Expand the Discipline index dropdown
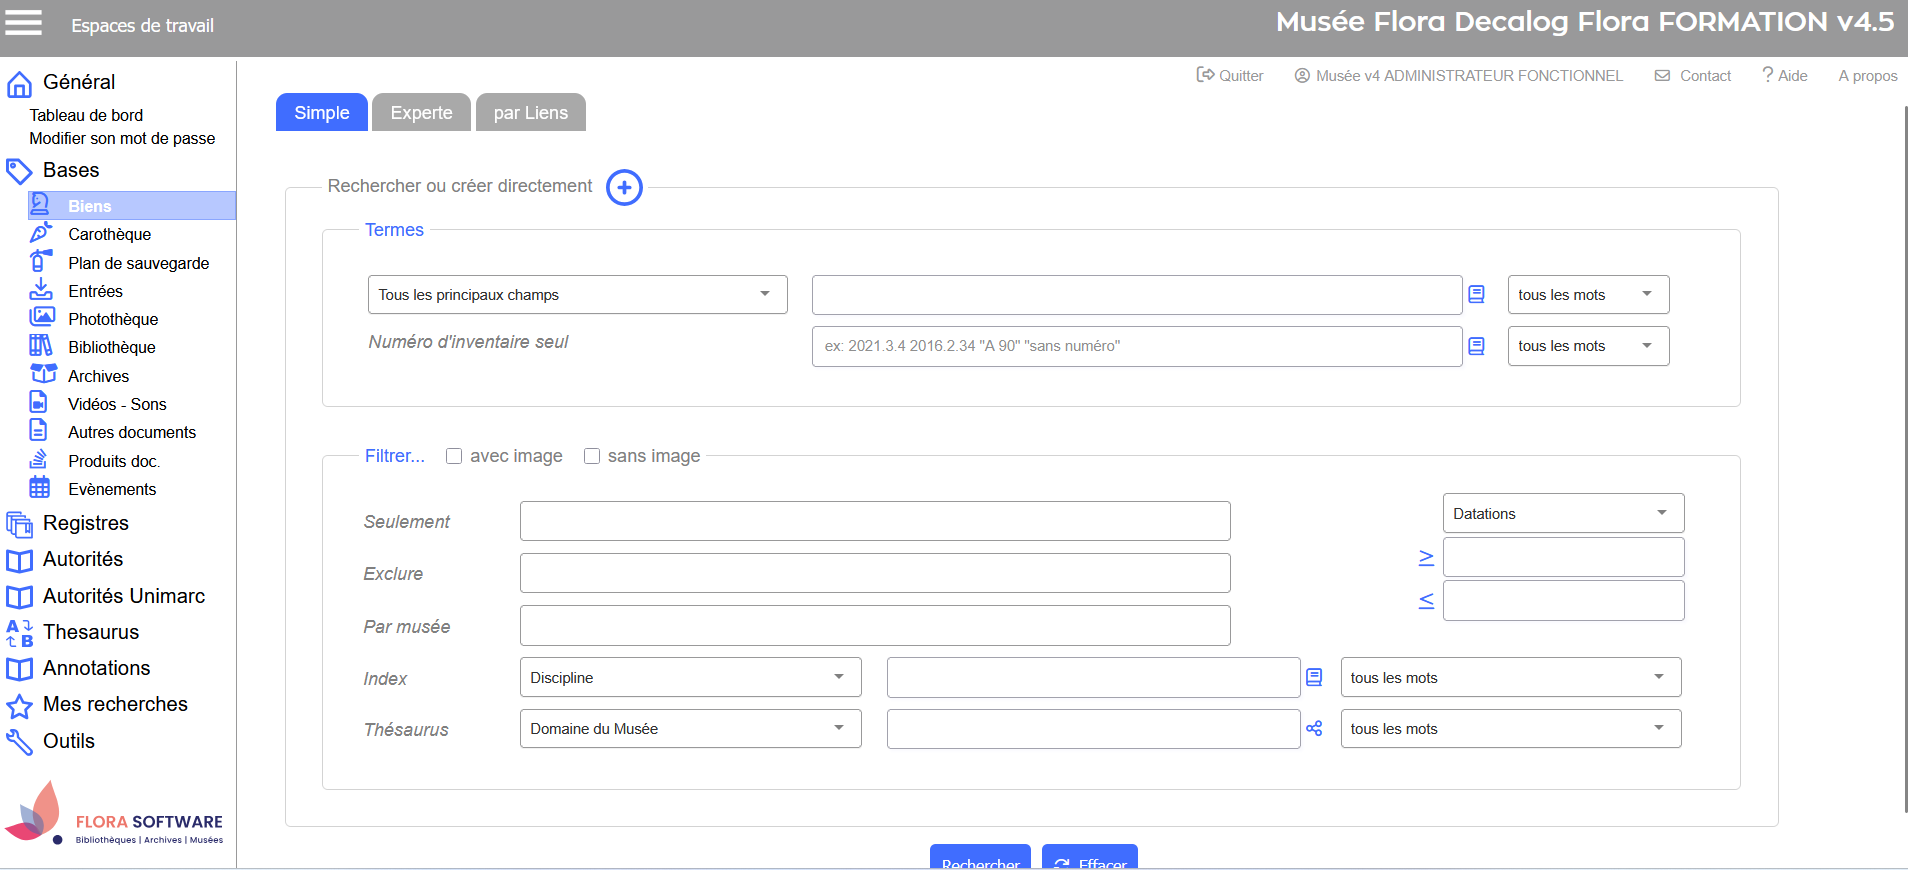 [x=690, y=678]
